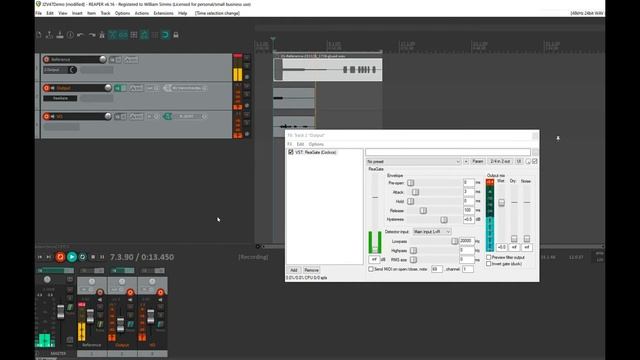Toggle the locking padlock toolbar icon
Screen dimensions: 640x360
176,35
